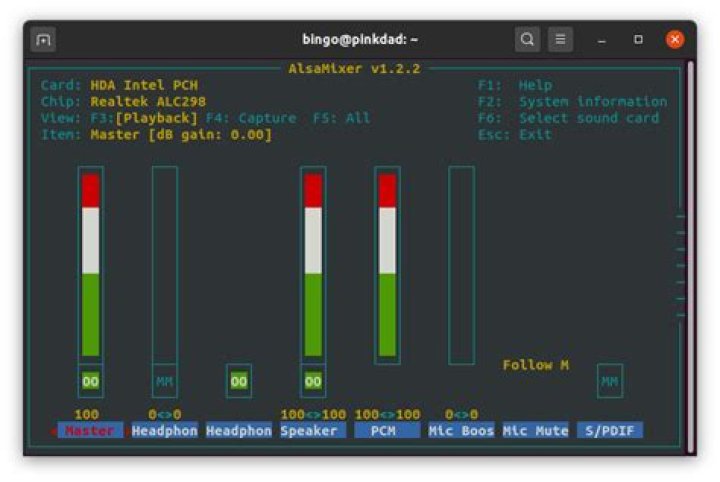720x482 pixels.
Task: Click Master [dB gain: 0.00] item text
Action: [181, 135]
